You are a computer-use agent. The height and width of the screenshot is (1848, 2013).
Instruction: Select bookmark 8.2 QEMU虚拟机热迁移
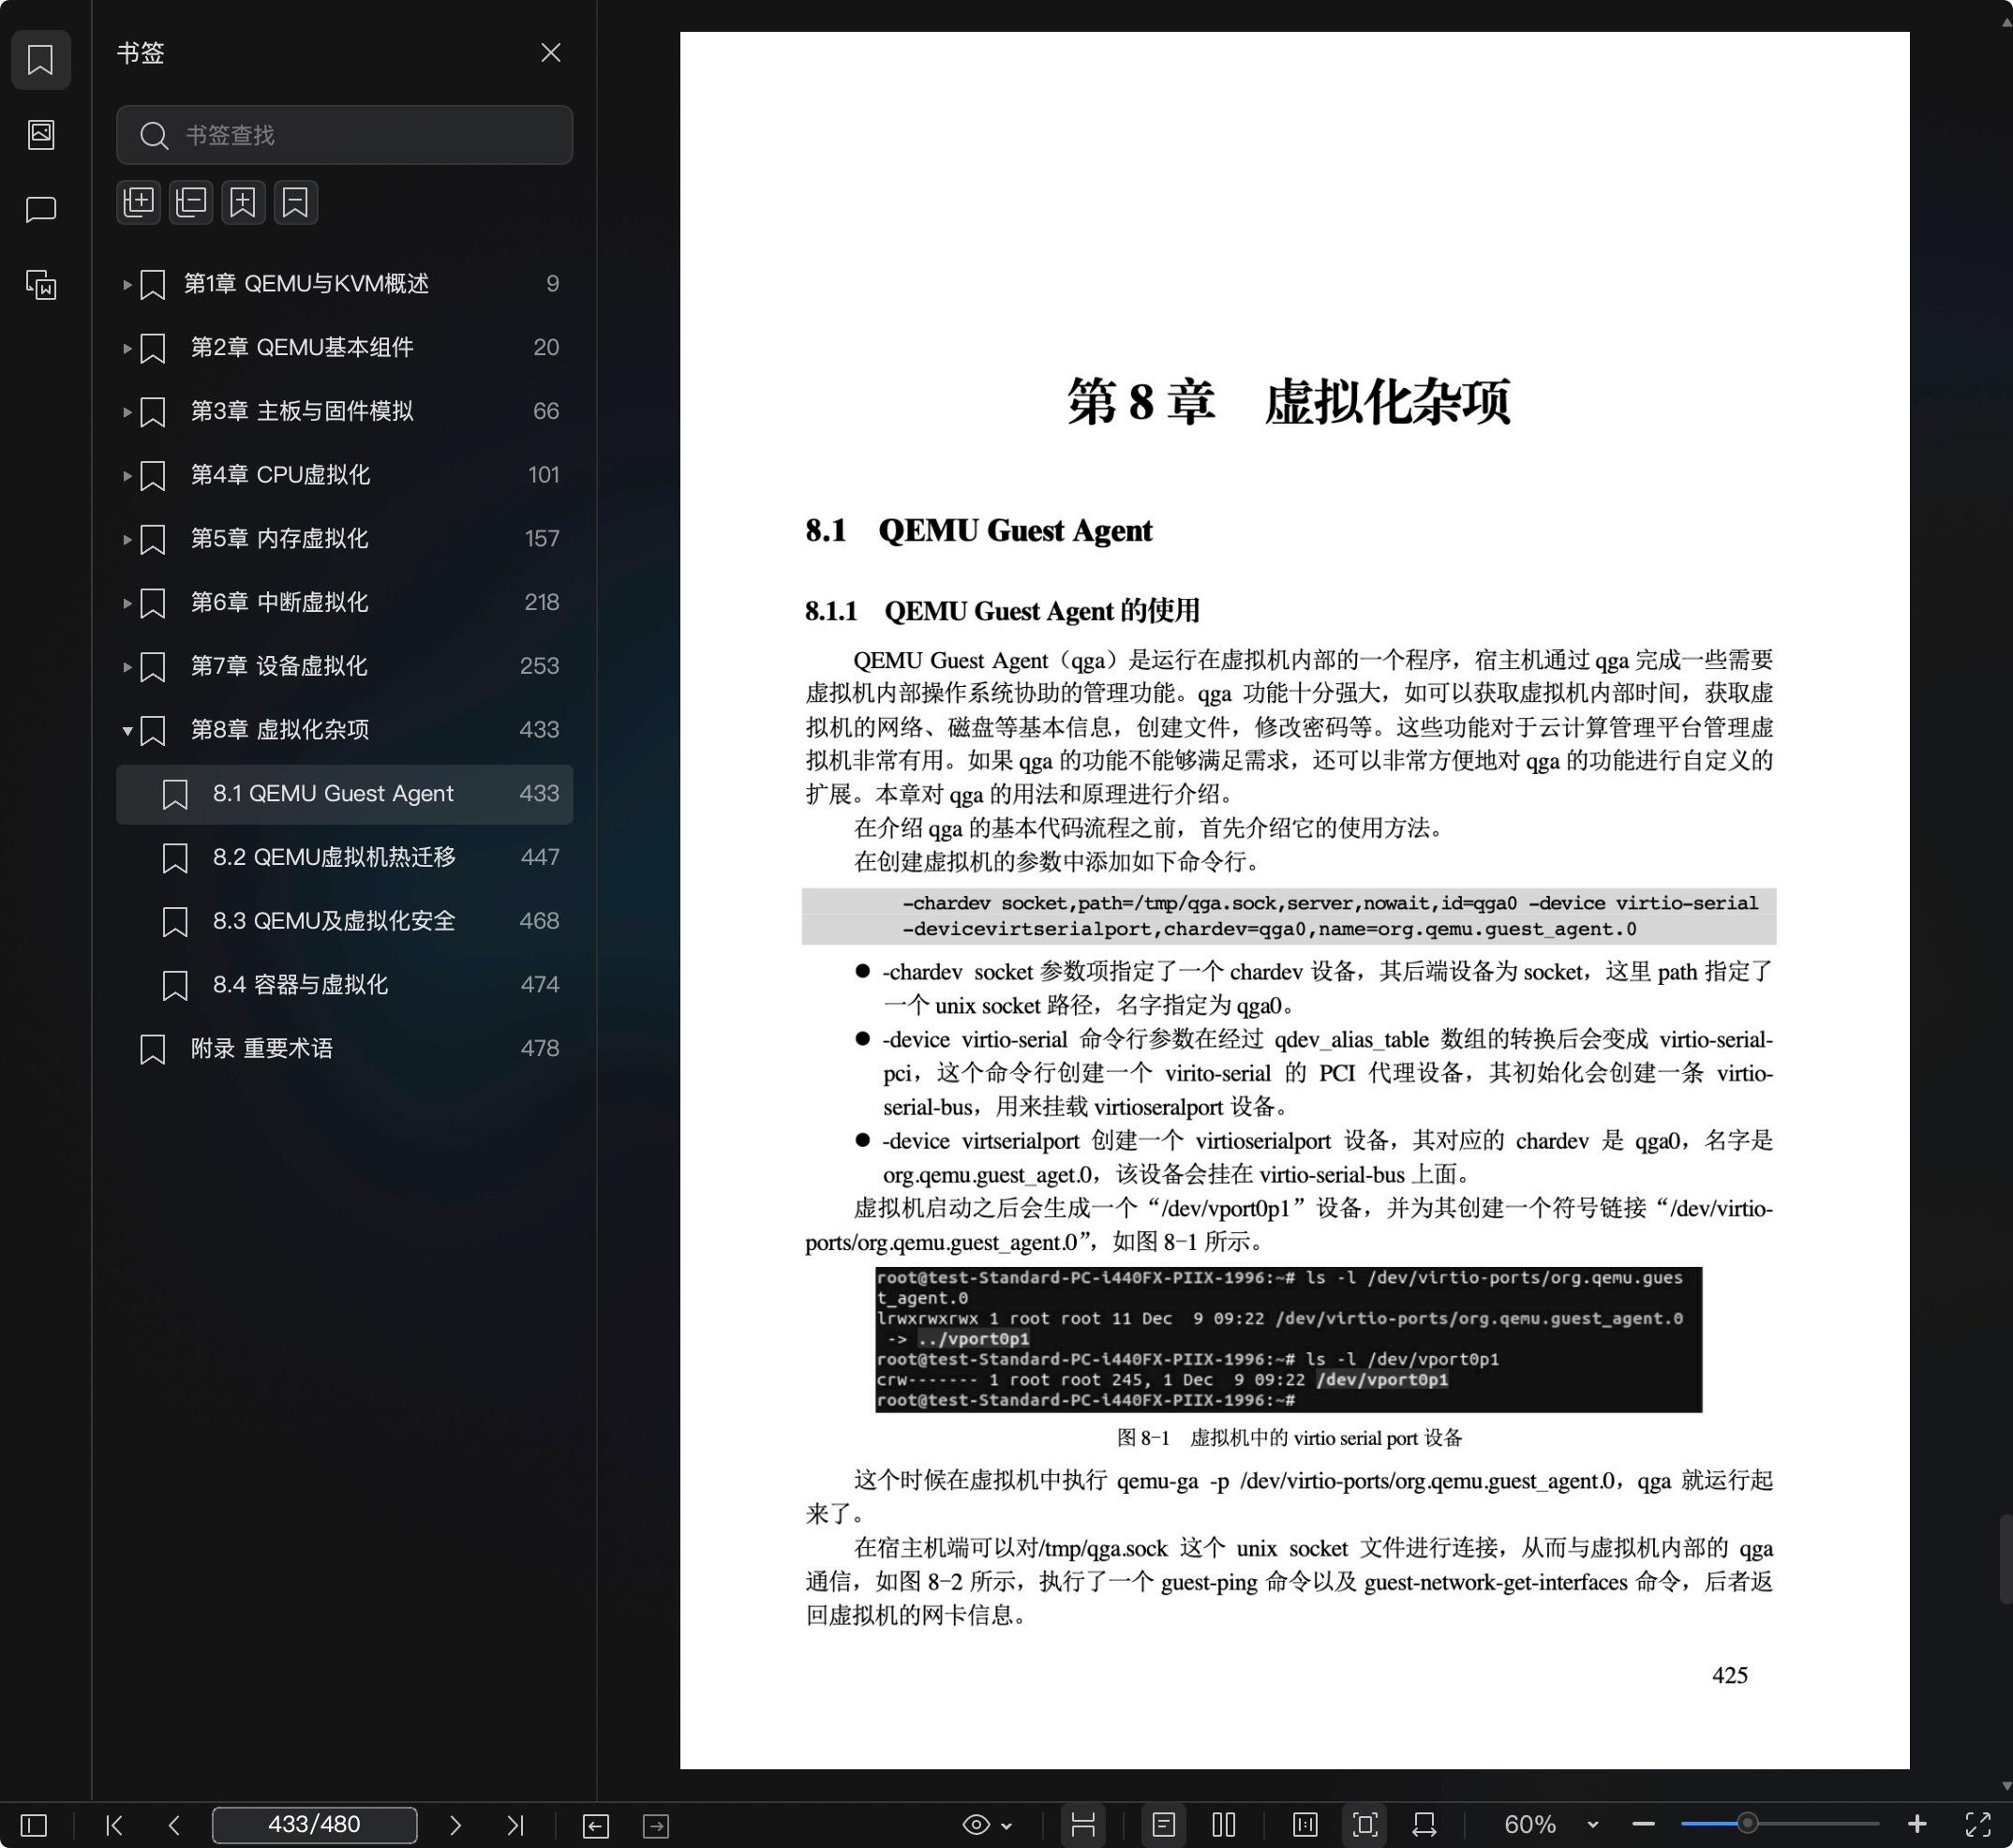344,857
